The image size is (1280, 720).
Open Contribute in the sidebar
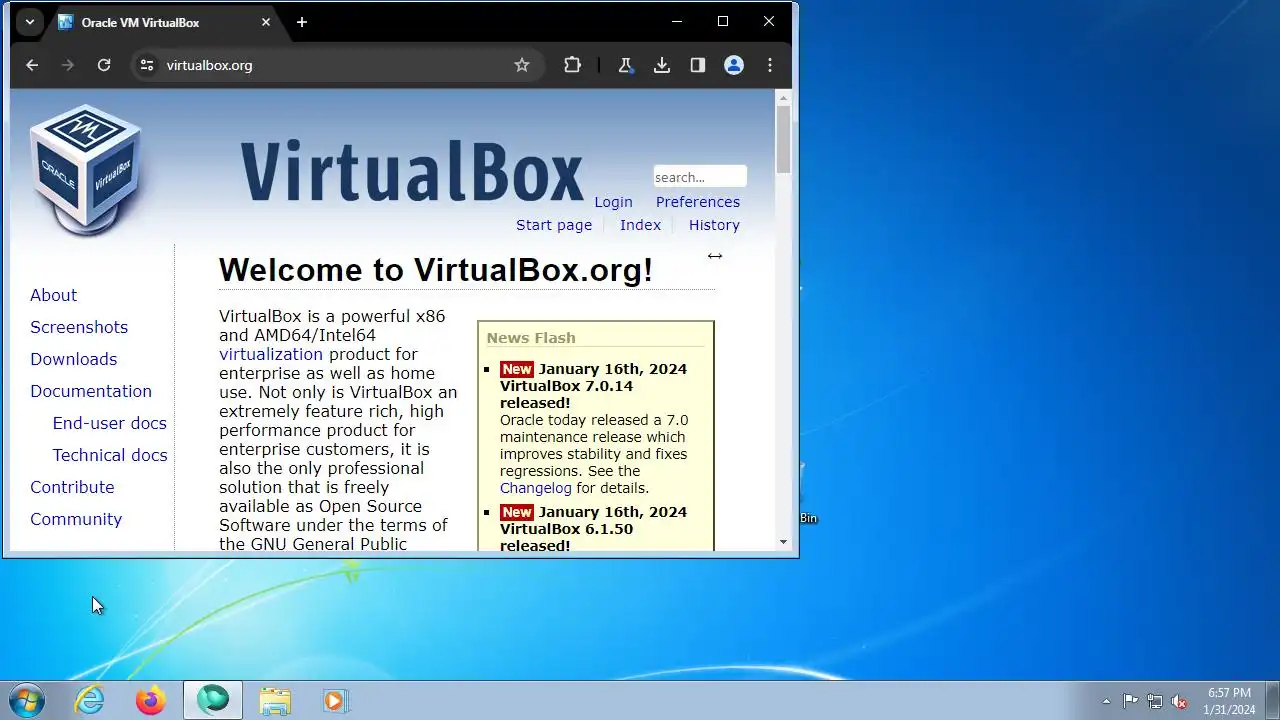[x=72, y=487]
